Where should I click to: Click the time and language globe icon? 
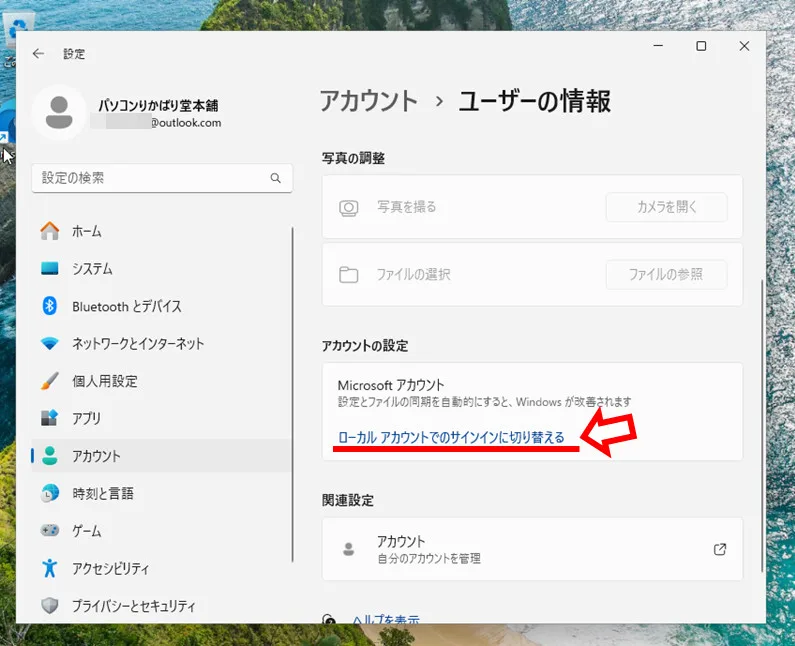pos(50,493)
